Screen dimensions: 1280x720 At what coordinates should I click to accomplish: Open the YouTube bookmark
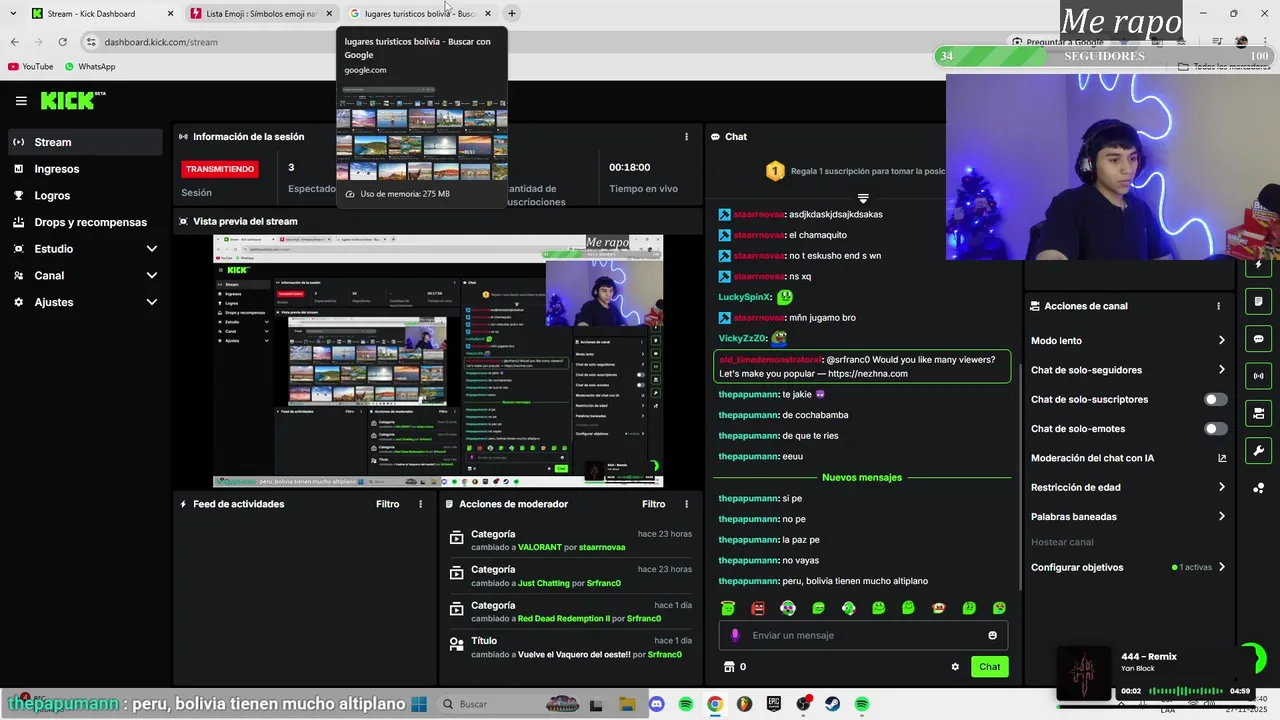[x=30, y=67]
